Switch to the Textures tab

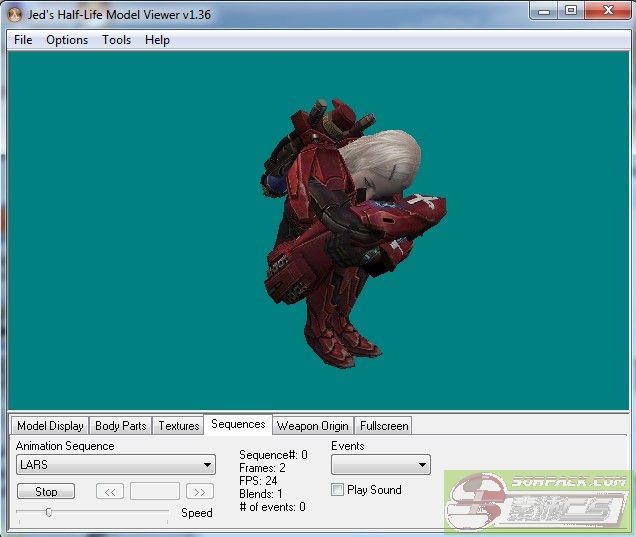tap(179, 426)
